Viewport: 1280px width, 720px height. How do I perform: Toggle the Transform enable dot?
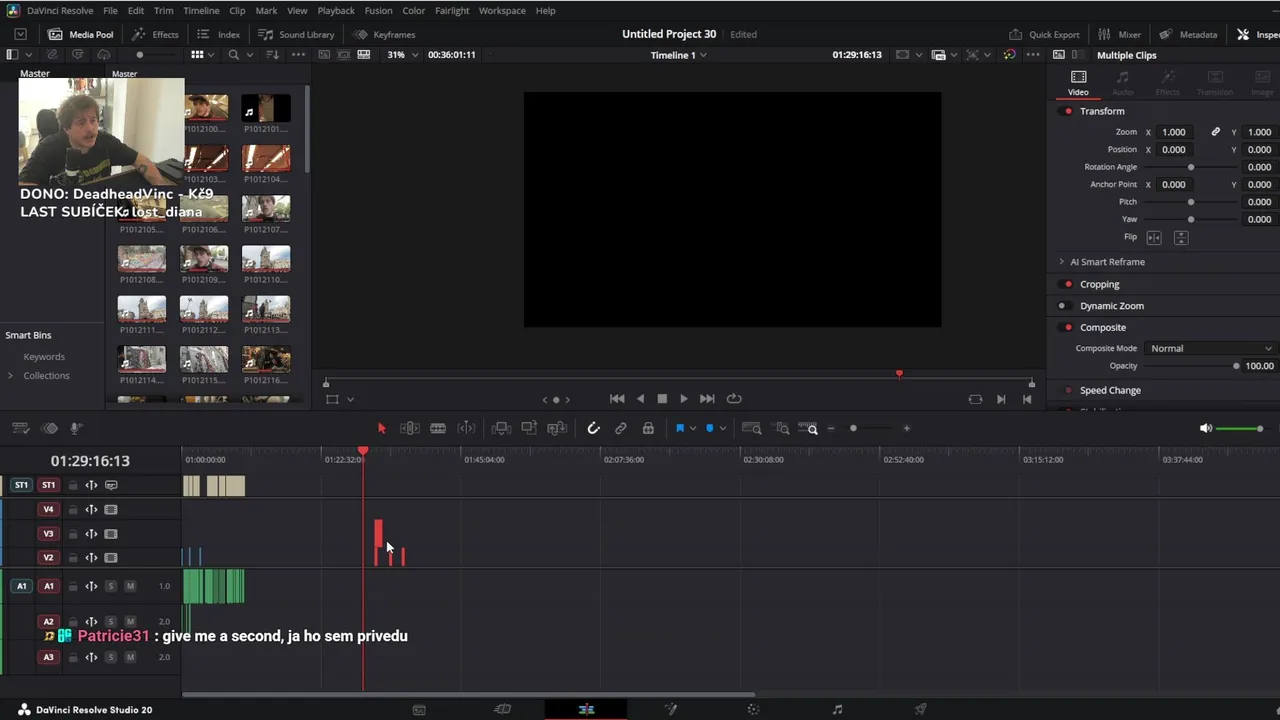coord(1068,111)
